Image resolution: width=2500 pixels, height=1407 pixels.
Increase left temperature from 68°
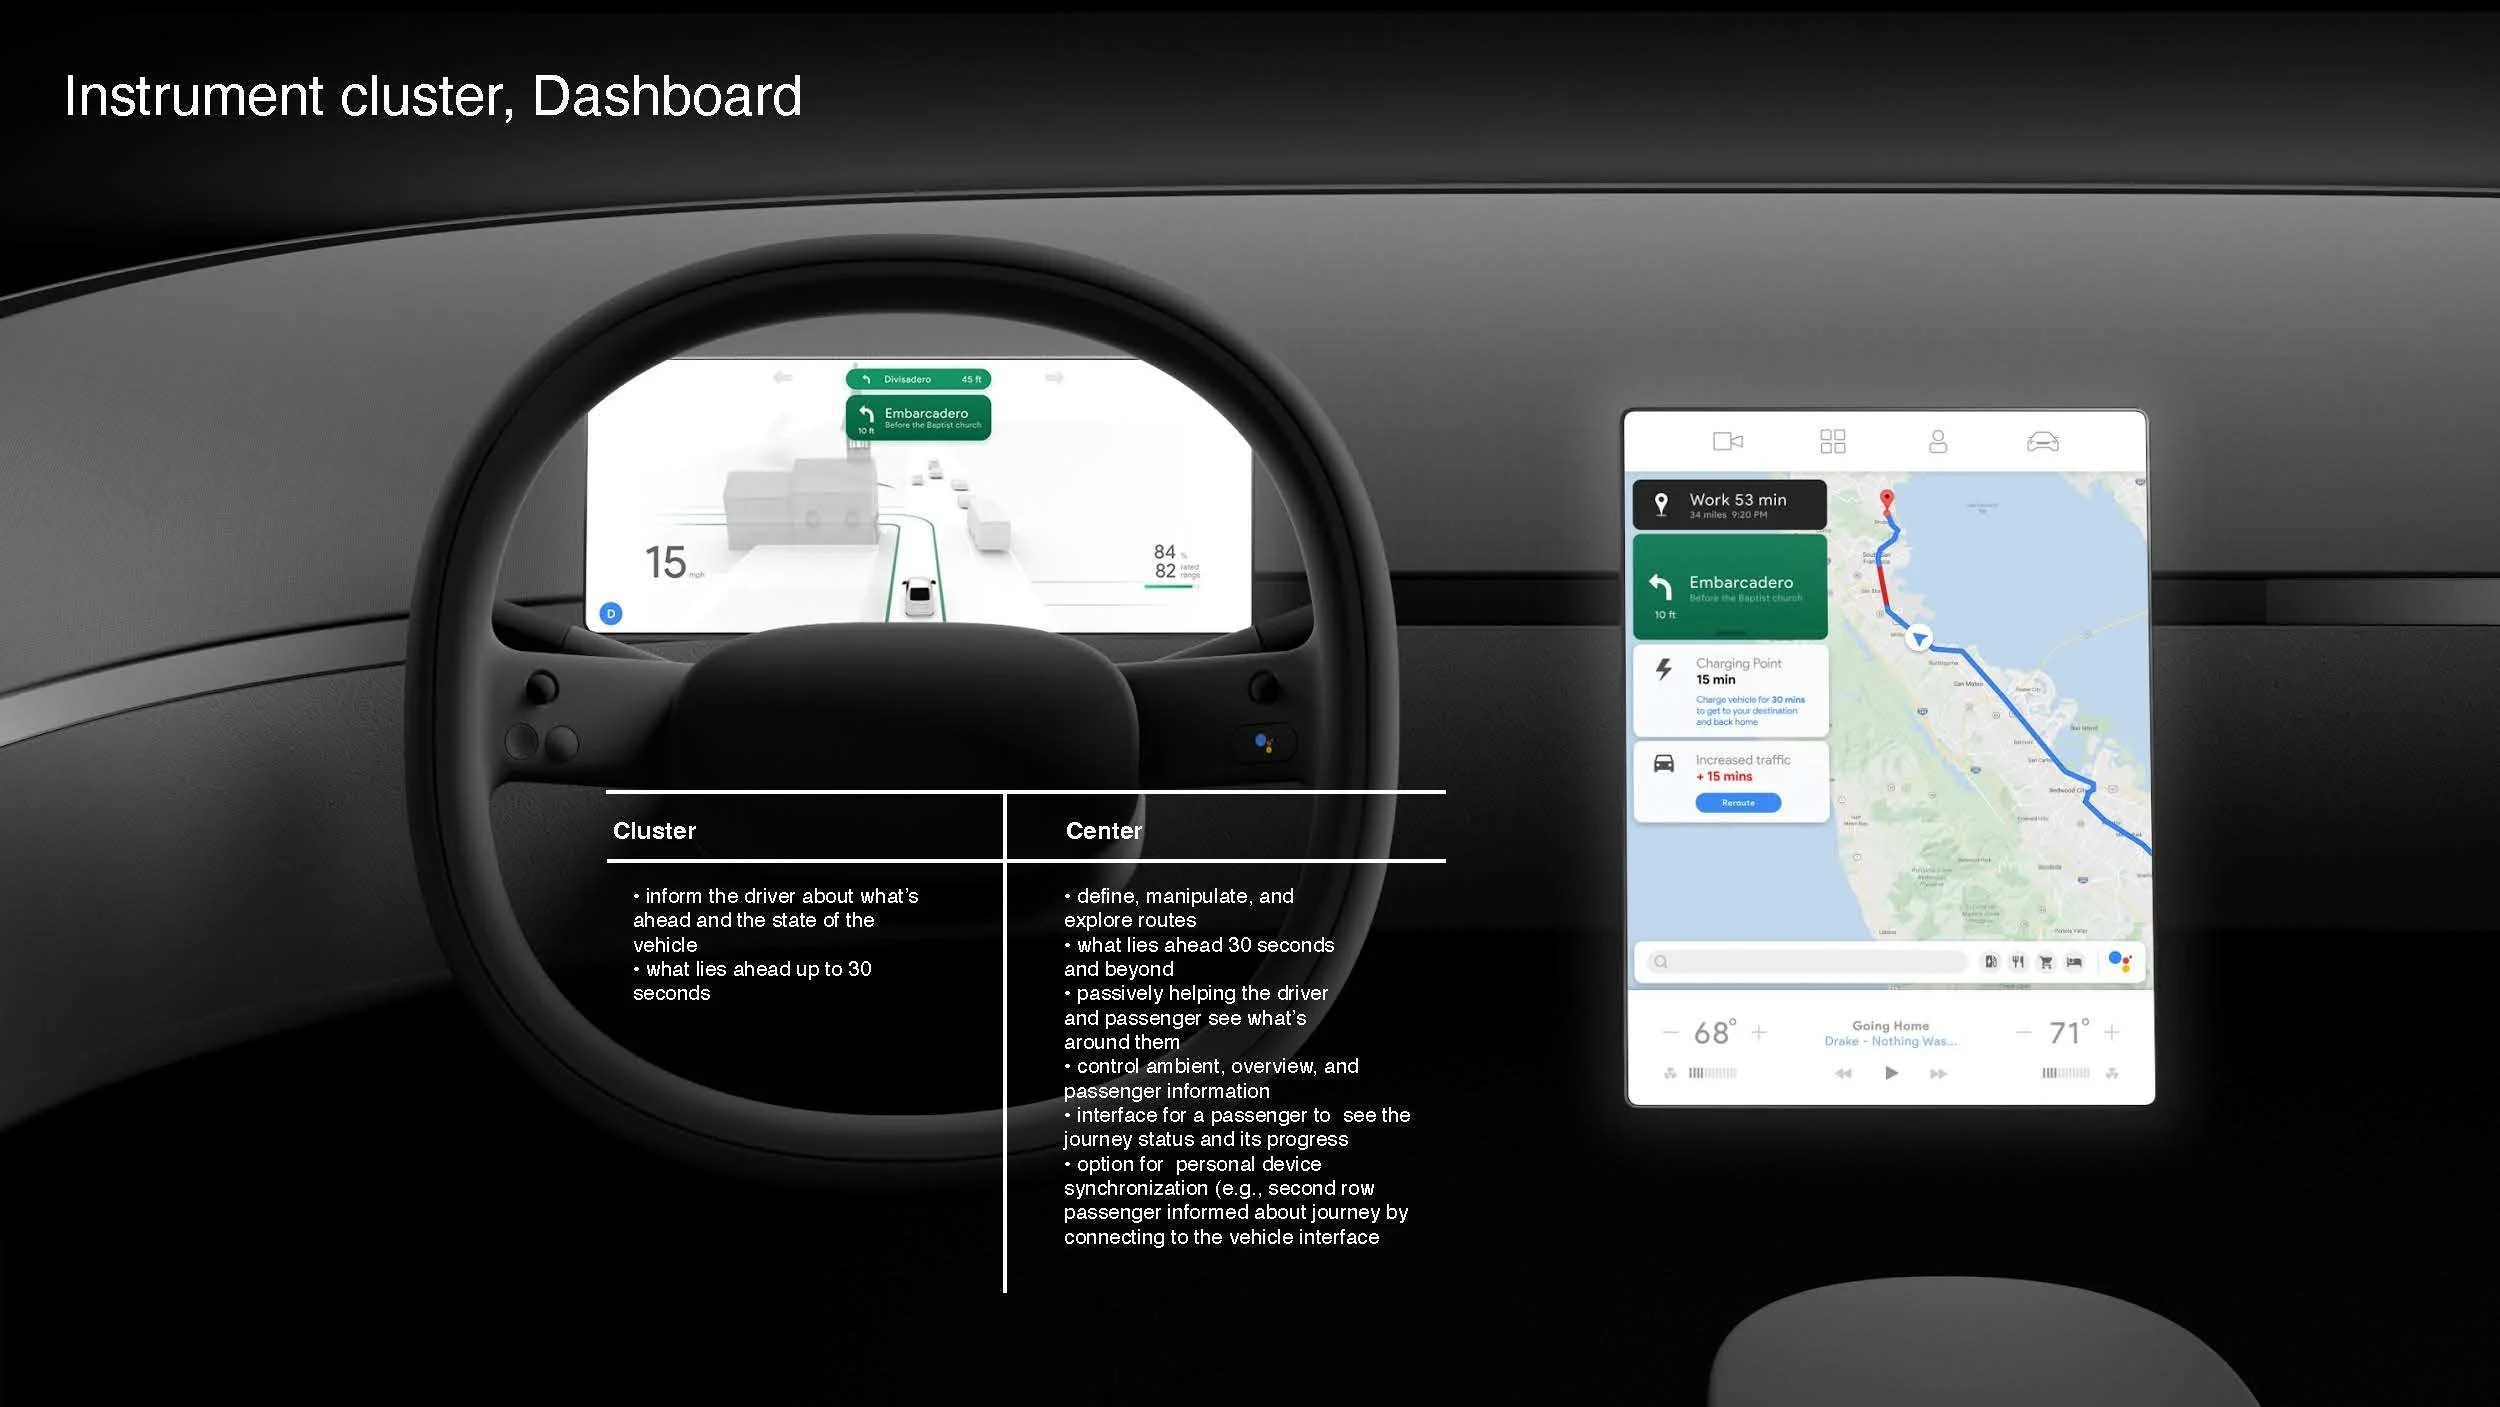tap(1759, 1032)
